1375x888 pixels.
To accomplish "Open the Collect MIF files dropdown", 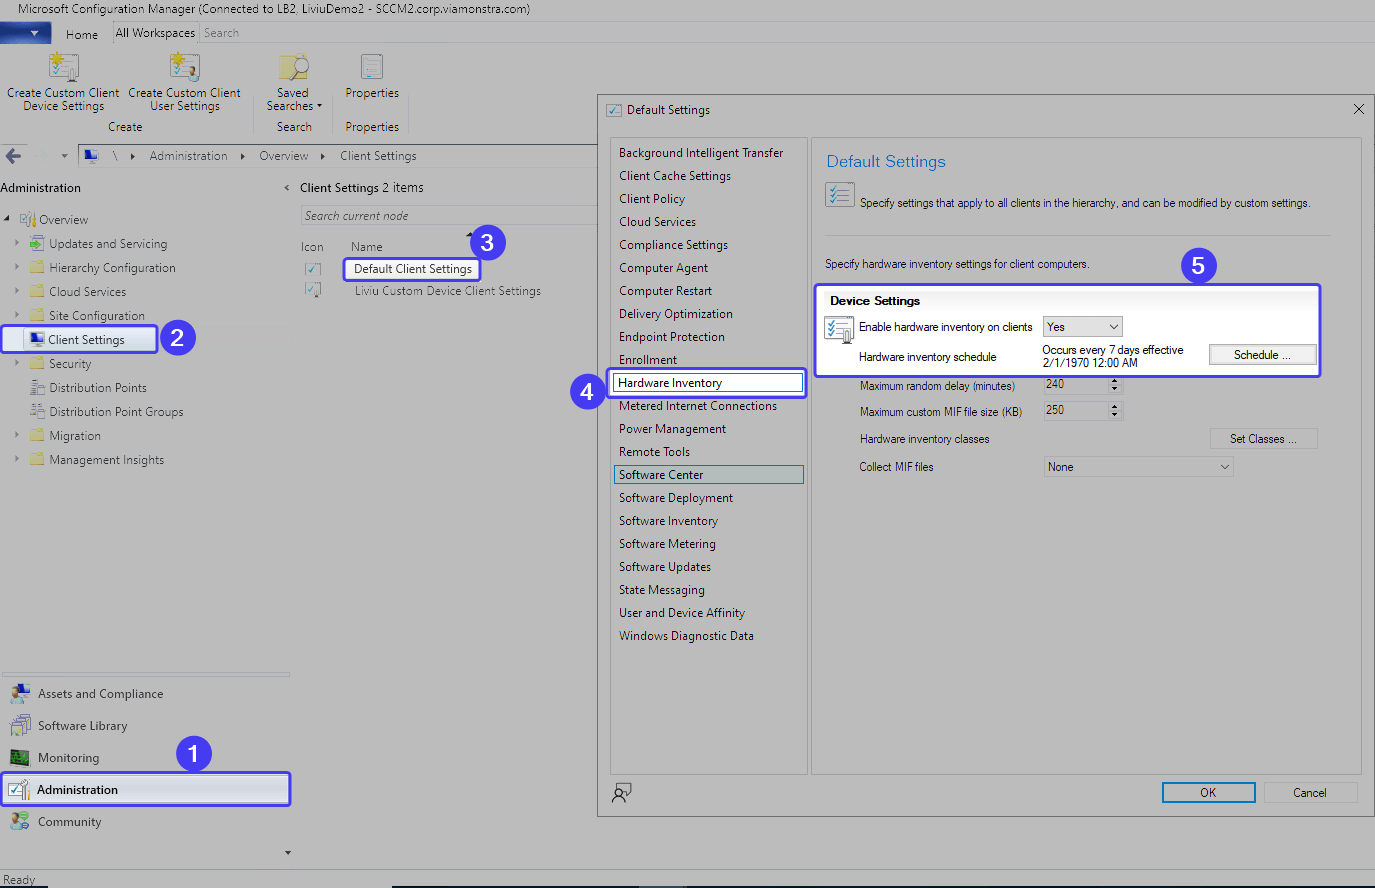I will 1138,467.
